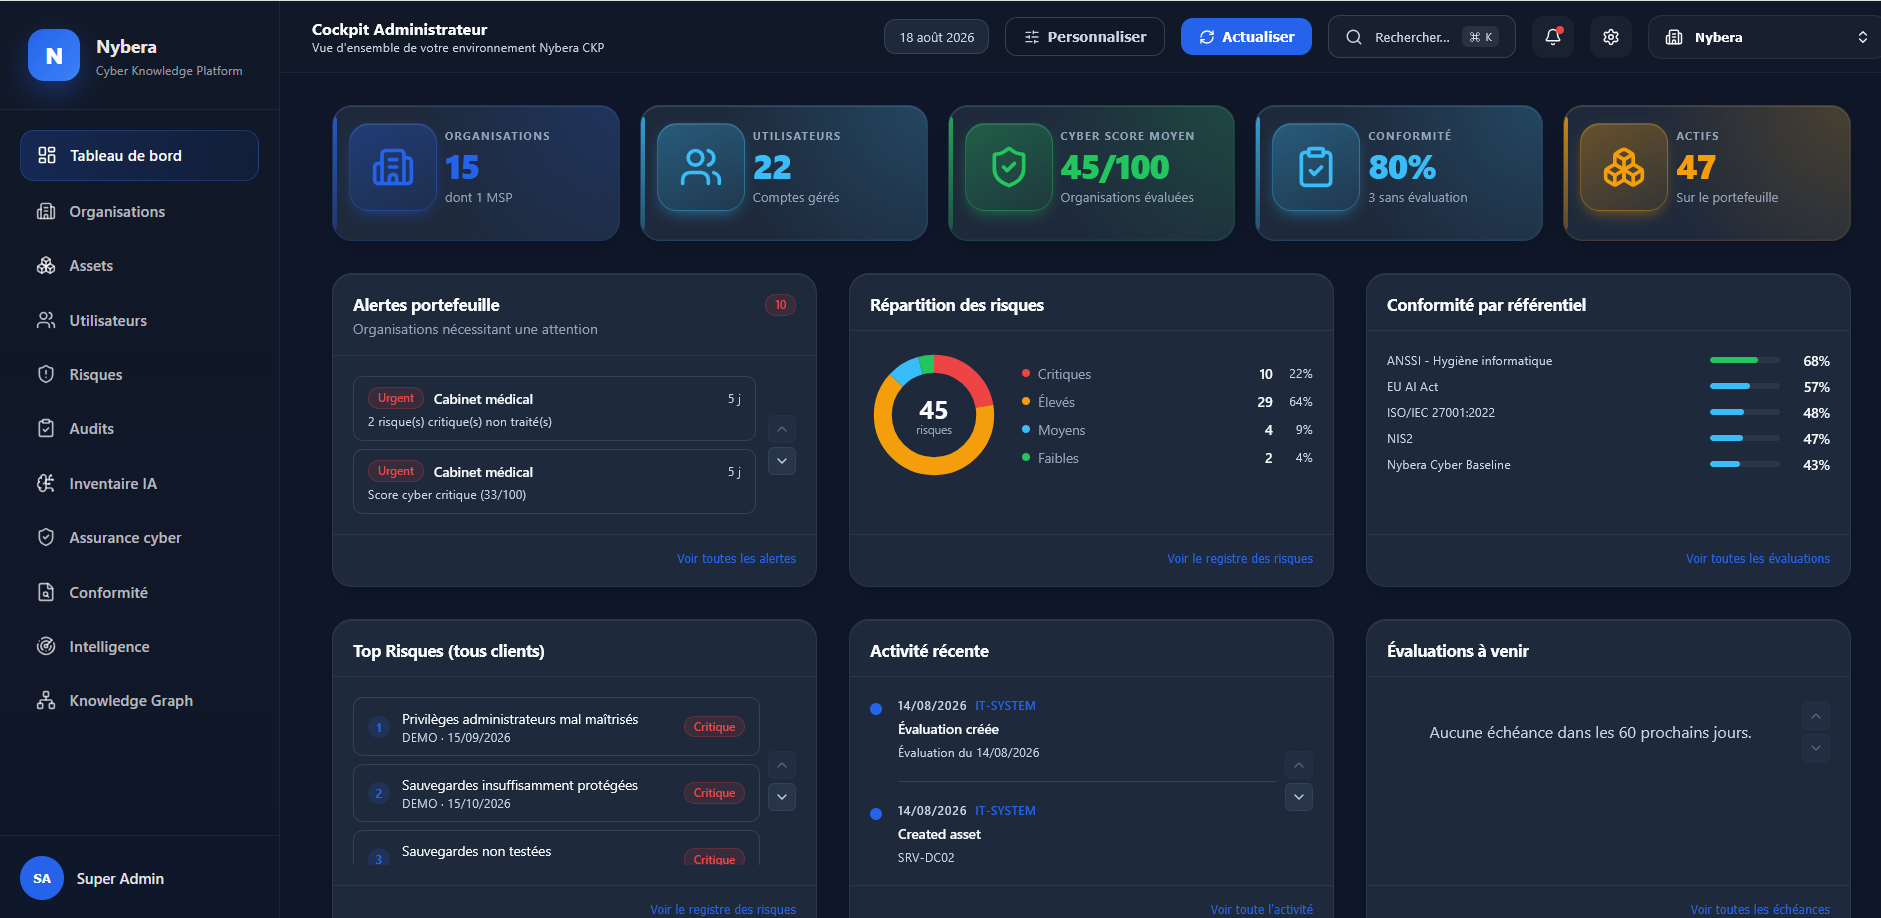The width and height of the screenshot is (1881, 918).
Task: Open Inventaire IA from sidebar
Action: tap(139, 483)
